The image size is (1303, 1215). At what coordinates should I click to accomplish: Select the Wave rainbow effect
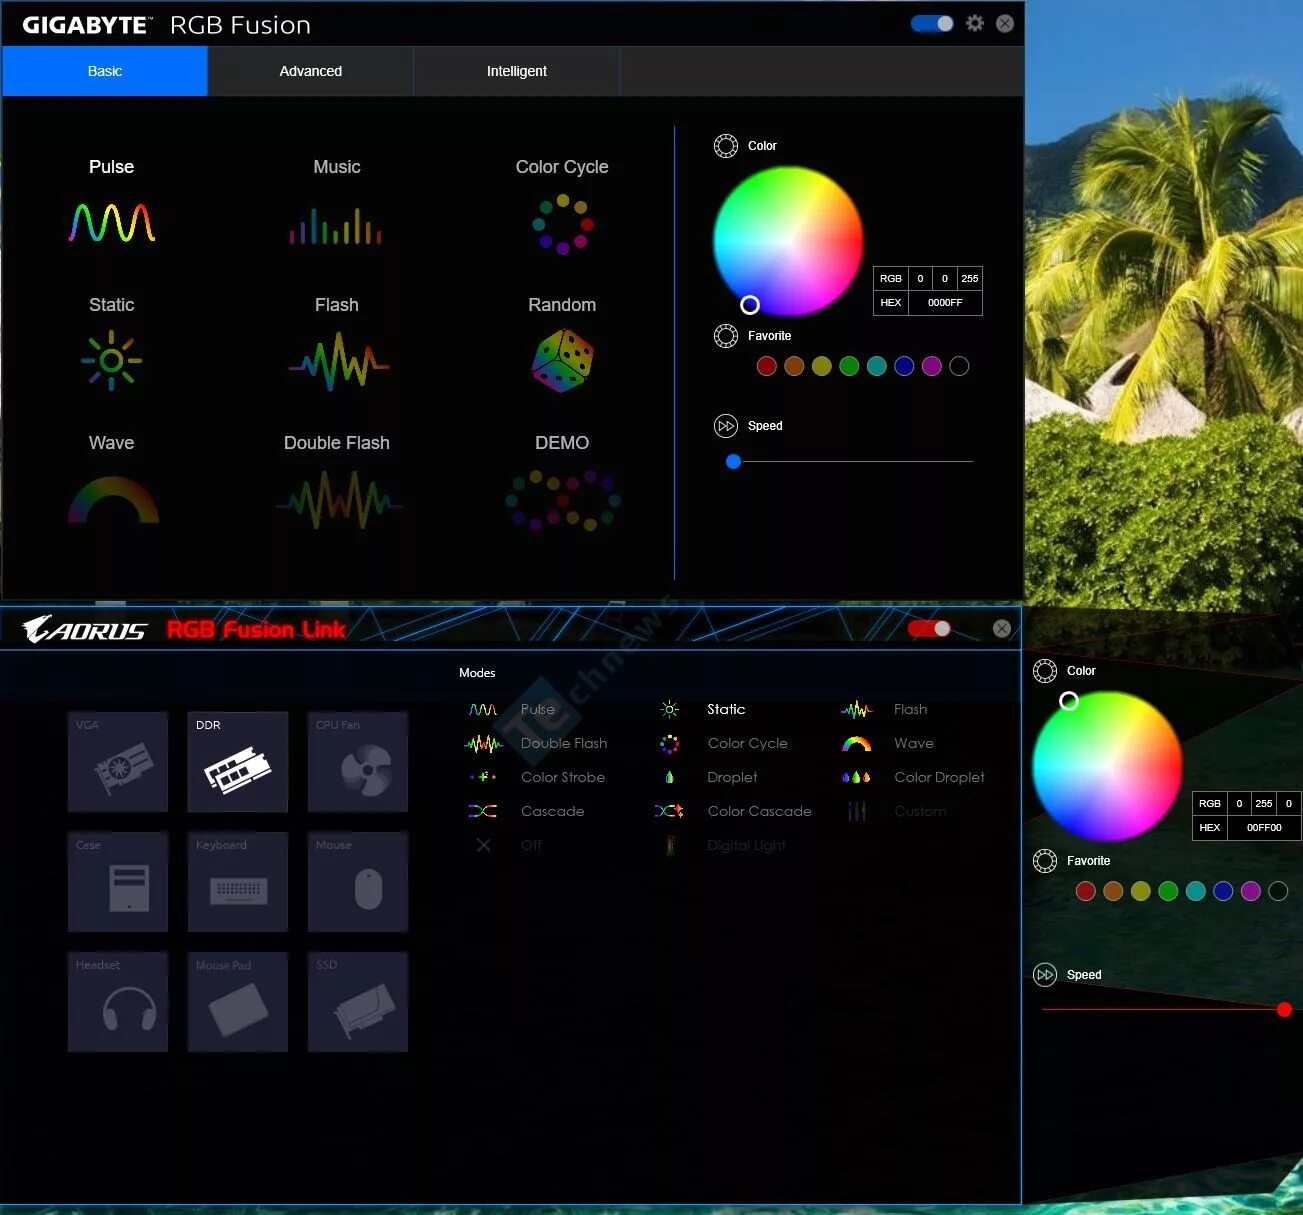(111, 498)
